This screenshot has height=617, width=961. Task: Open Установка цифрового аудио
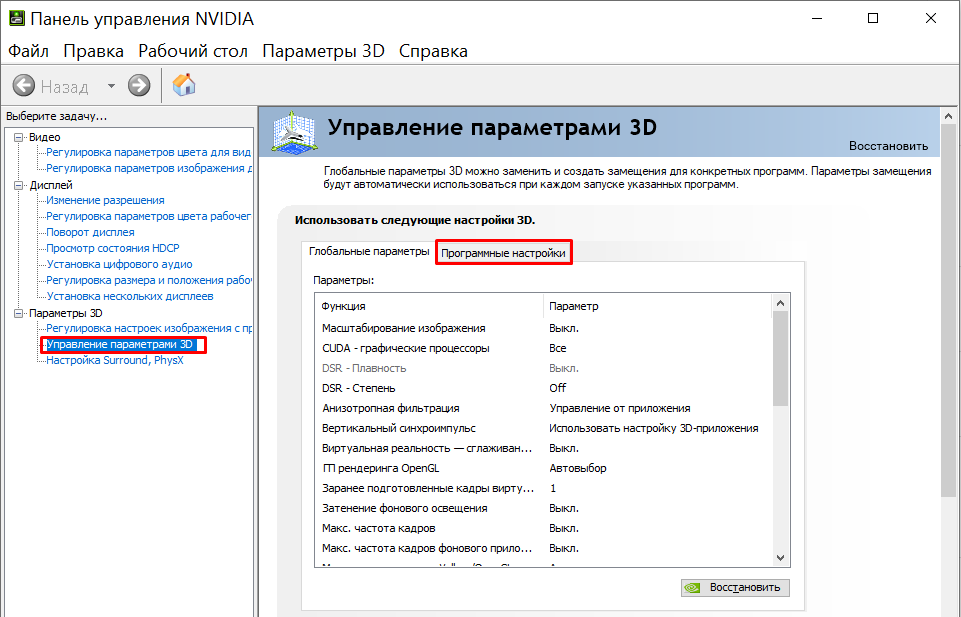[120, 264]
